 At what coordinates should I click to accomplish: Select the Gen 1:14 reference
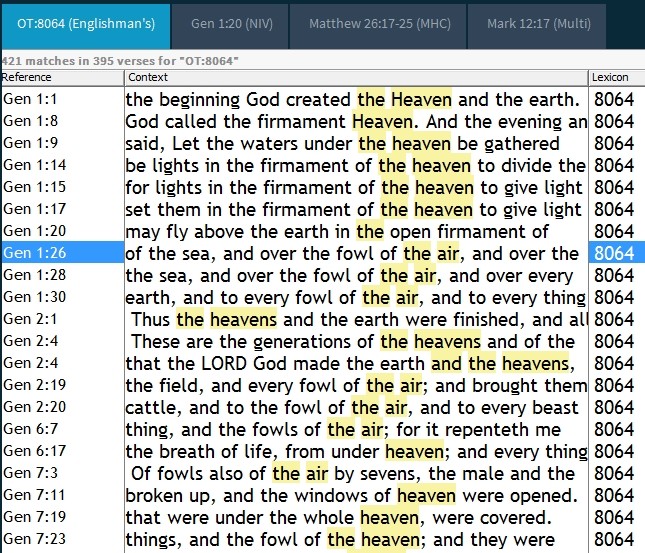[35, 165]
